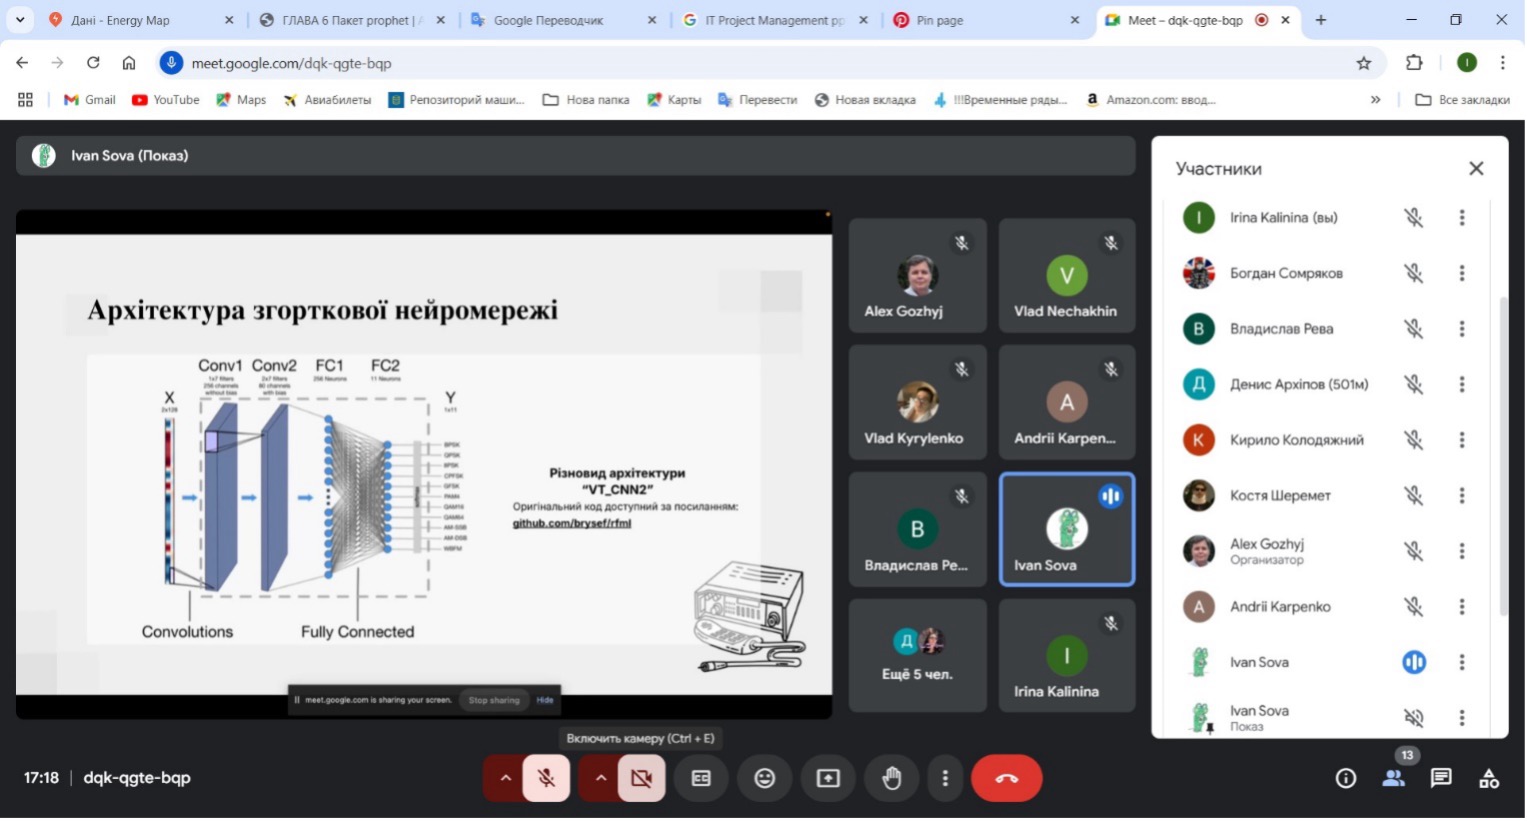Open the chat messages icon
Screen dimensions: 1527x821
(1441, 779)
